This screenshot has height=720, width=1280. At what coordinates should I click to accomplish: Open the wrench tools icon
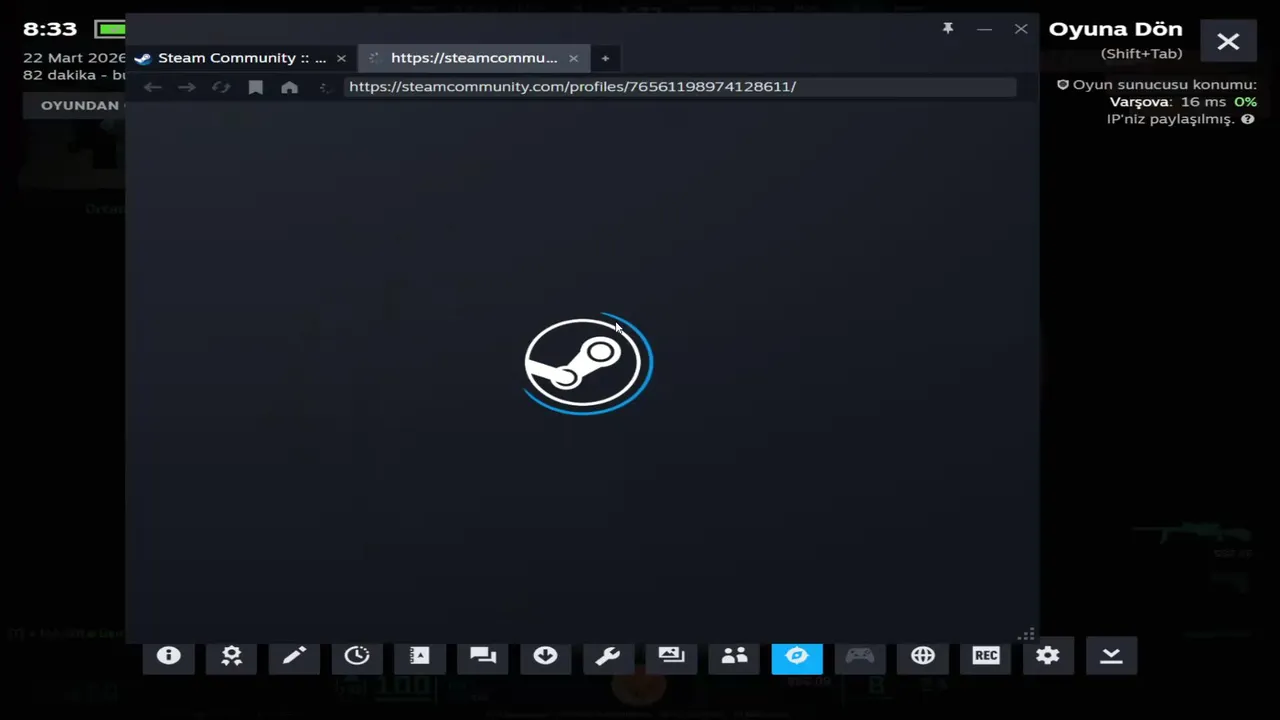tap(608, 656)
